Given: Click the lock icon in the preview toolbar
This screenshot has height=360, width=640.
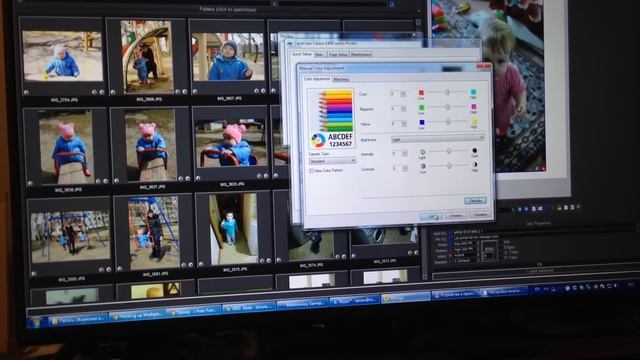Looking at the screenshot, I should pos(560,208).
